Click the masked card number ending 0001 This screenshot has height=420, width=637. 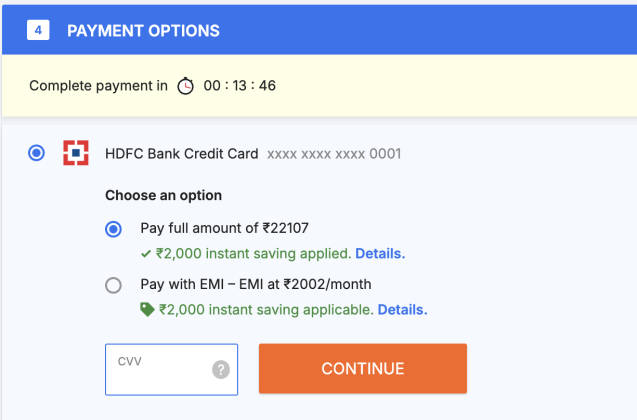coord(334,154)
